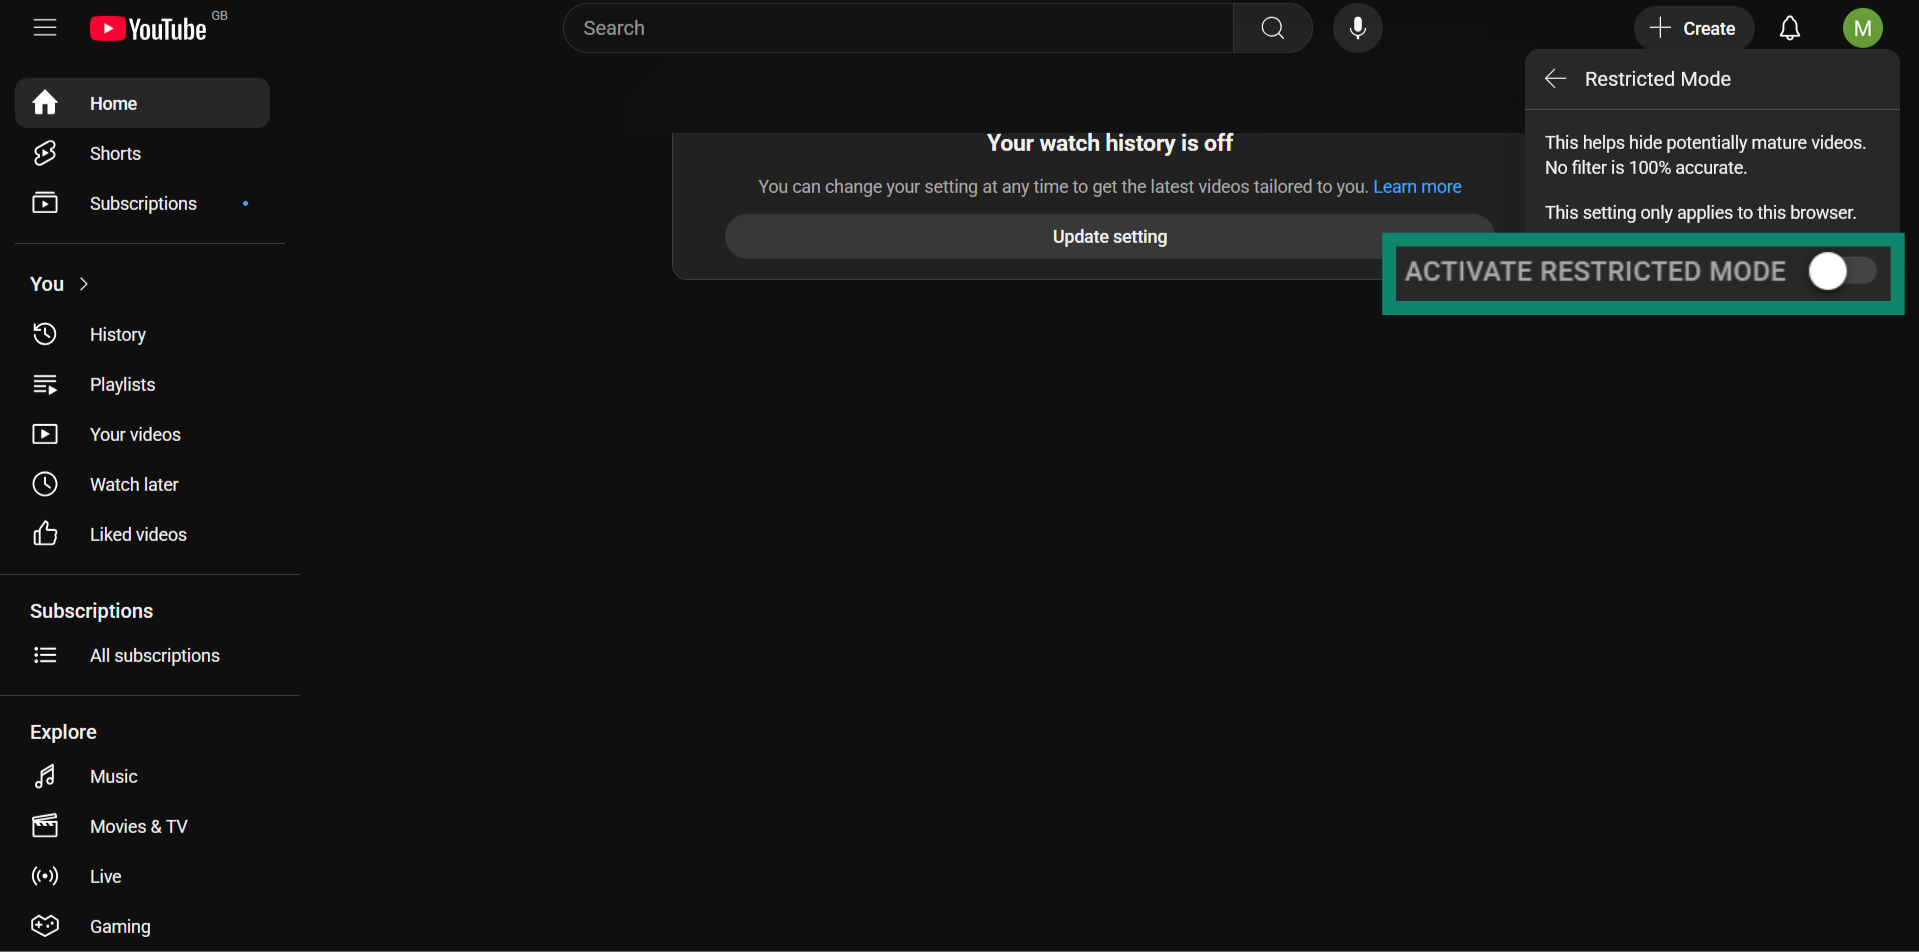Select the Liked videos thumbs-up icon
1919x952 pixels.
(x=45, y=533)
